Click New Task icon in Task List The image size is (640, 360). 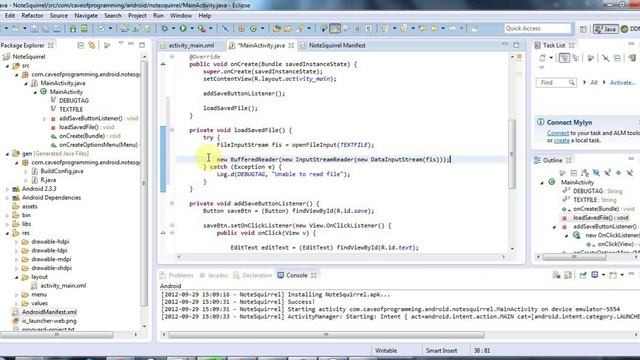(542, 58)
